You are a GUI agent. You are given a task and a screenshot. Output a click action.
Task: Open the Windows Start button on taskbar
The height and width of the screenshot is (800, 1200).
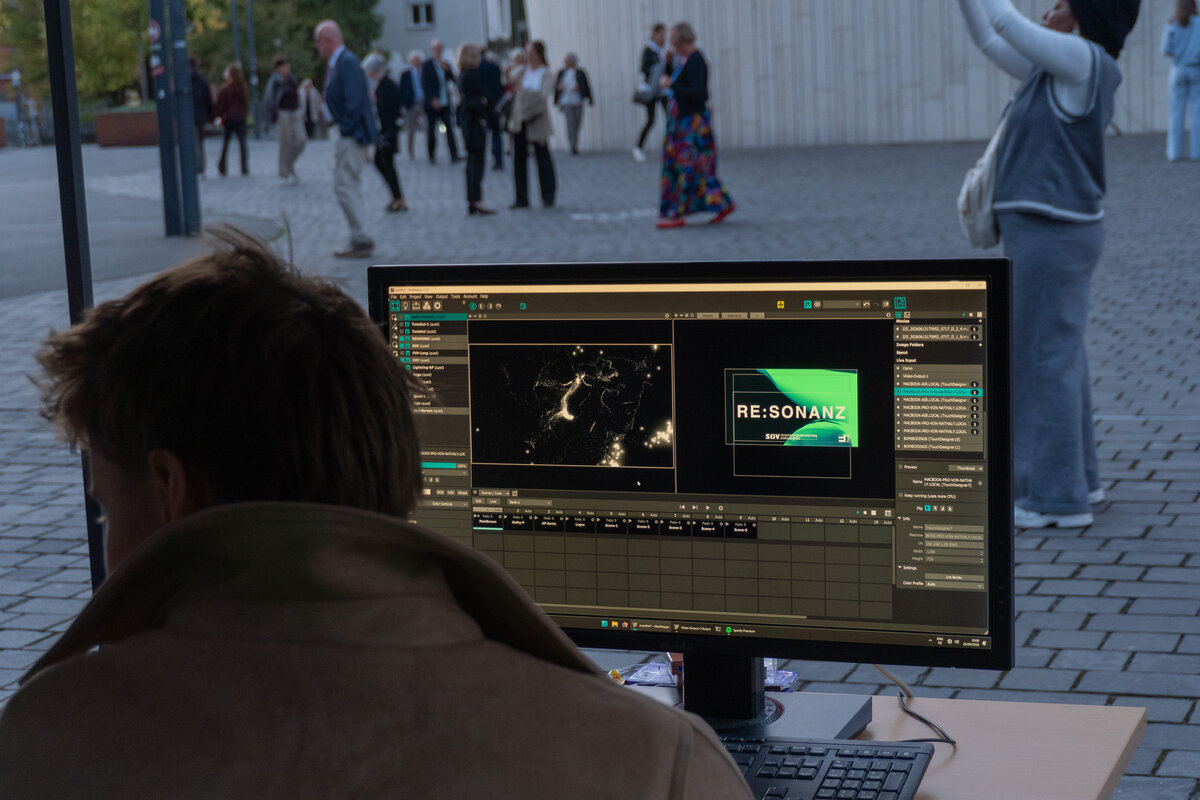[604, 624]
